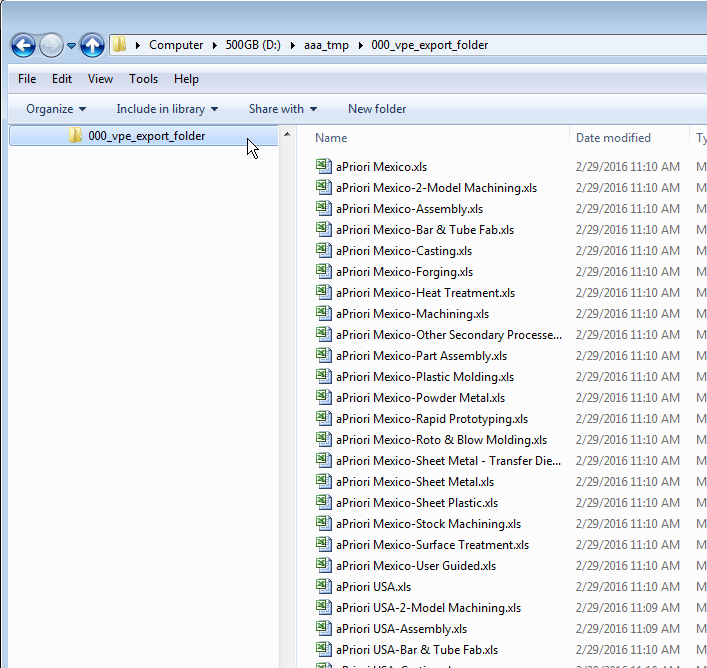Image resolution: width=707 pixels, height=668 pixels.
Task: Go up one folder level with Up arrow
Action: [x=92, y=45]
